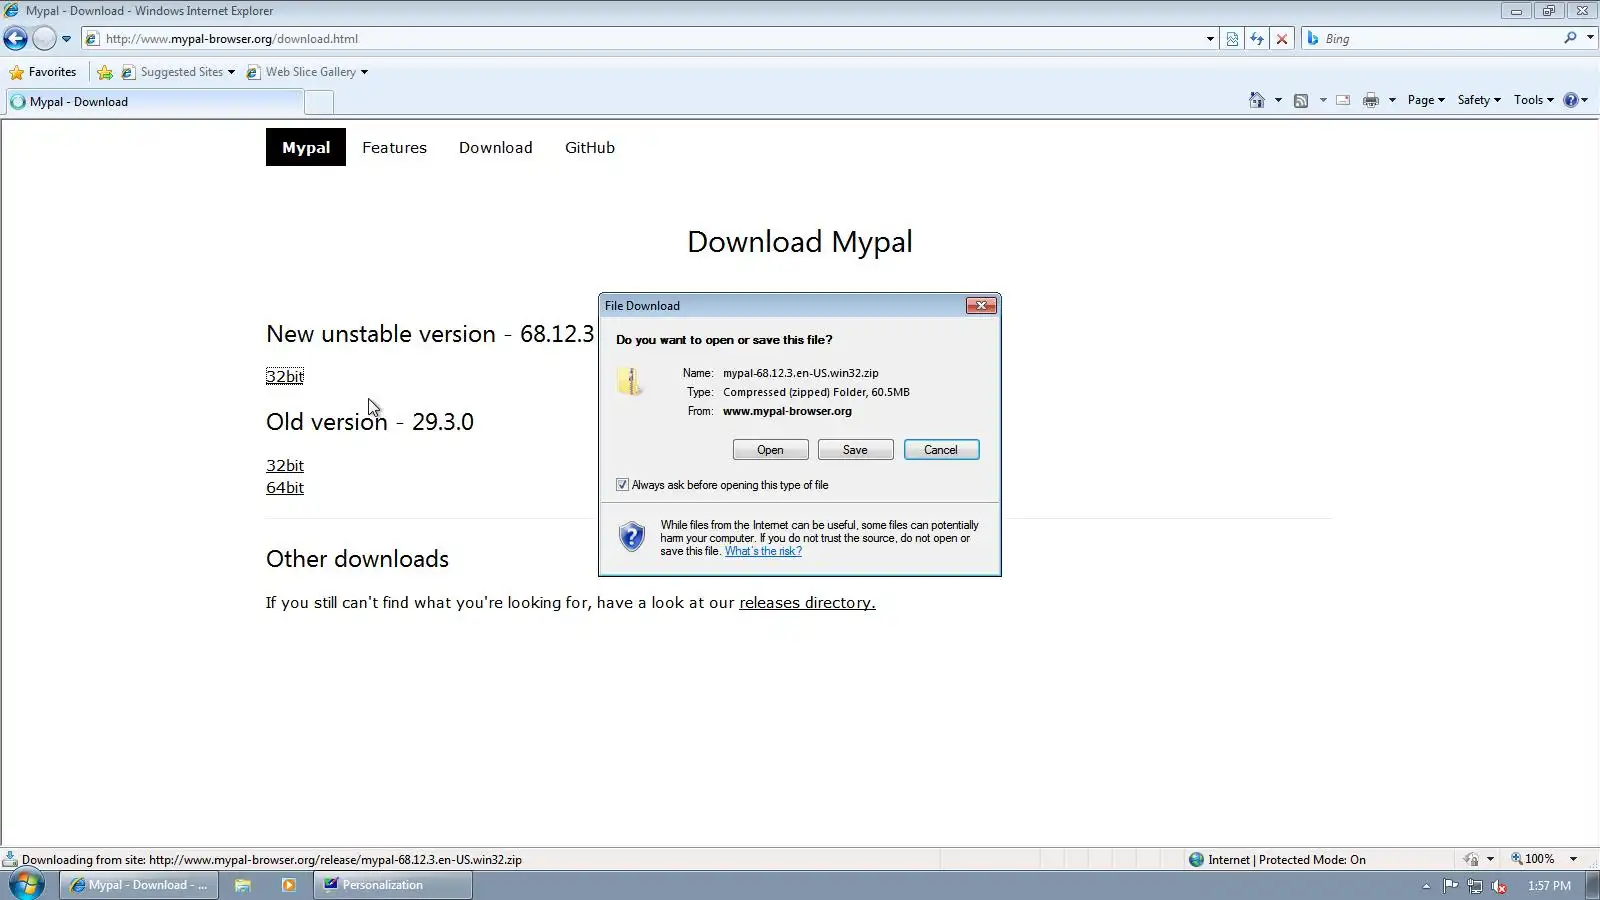
Task: Open the Download nav link
Action: click(x=496, y=147)
